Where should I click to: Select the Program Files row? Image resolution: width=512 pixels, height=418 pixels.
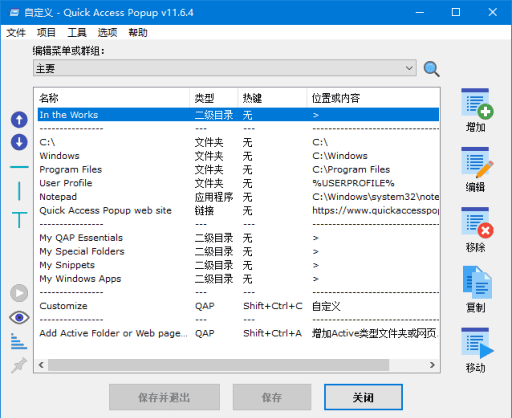tap(238, 170)
